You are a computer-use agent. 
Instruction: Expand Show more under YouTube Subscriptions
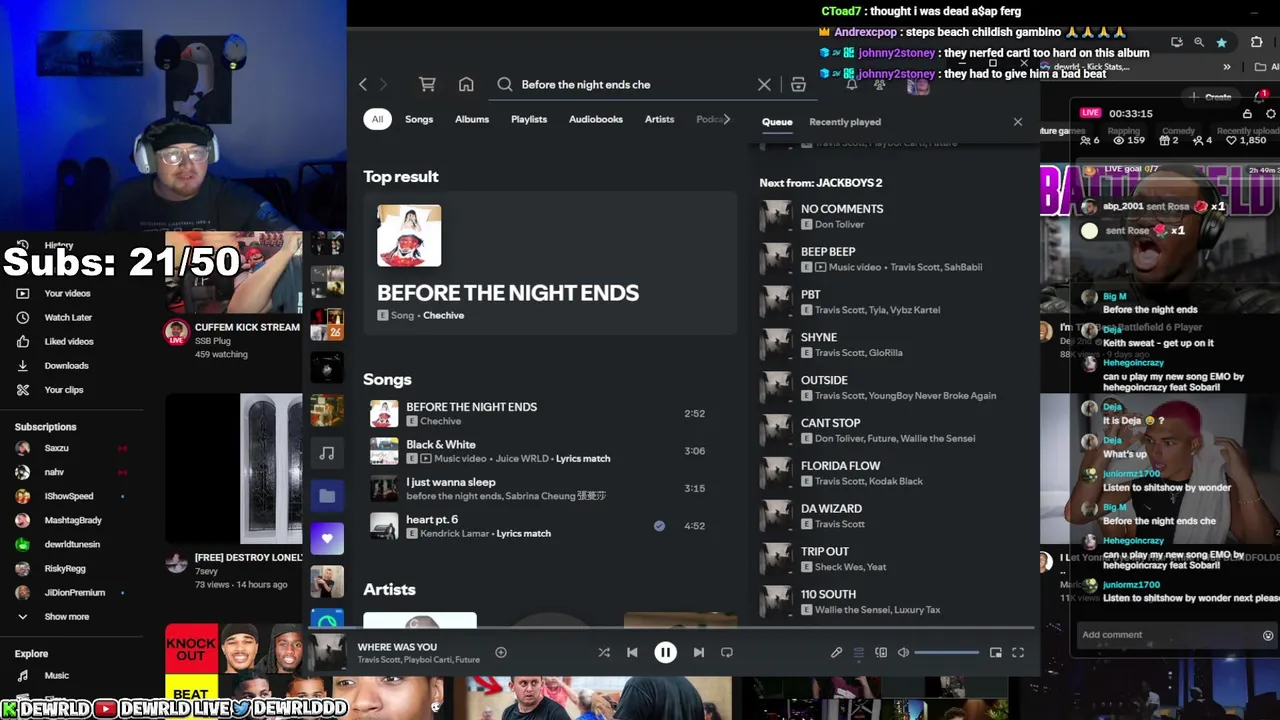69,617
